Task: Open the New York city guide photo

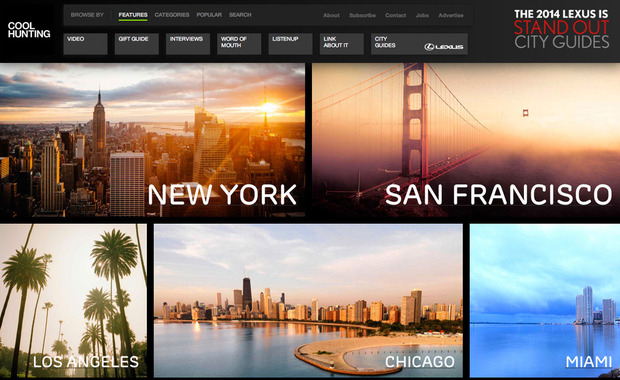Action: pyautogui.click(x=152, y=140)
